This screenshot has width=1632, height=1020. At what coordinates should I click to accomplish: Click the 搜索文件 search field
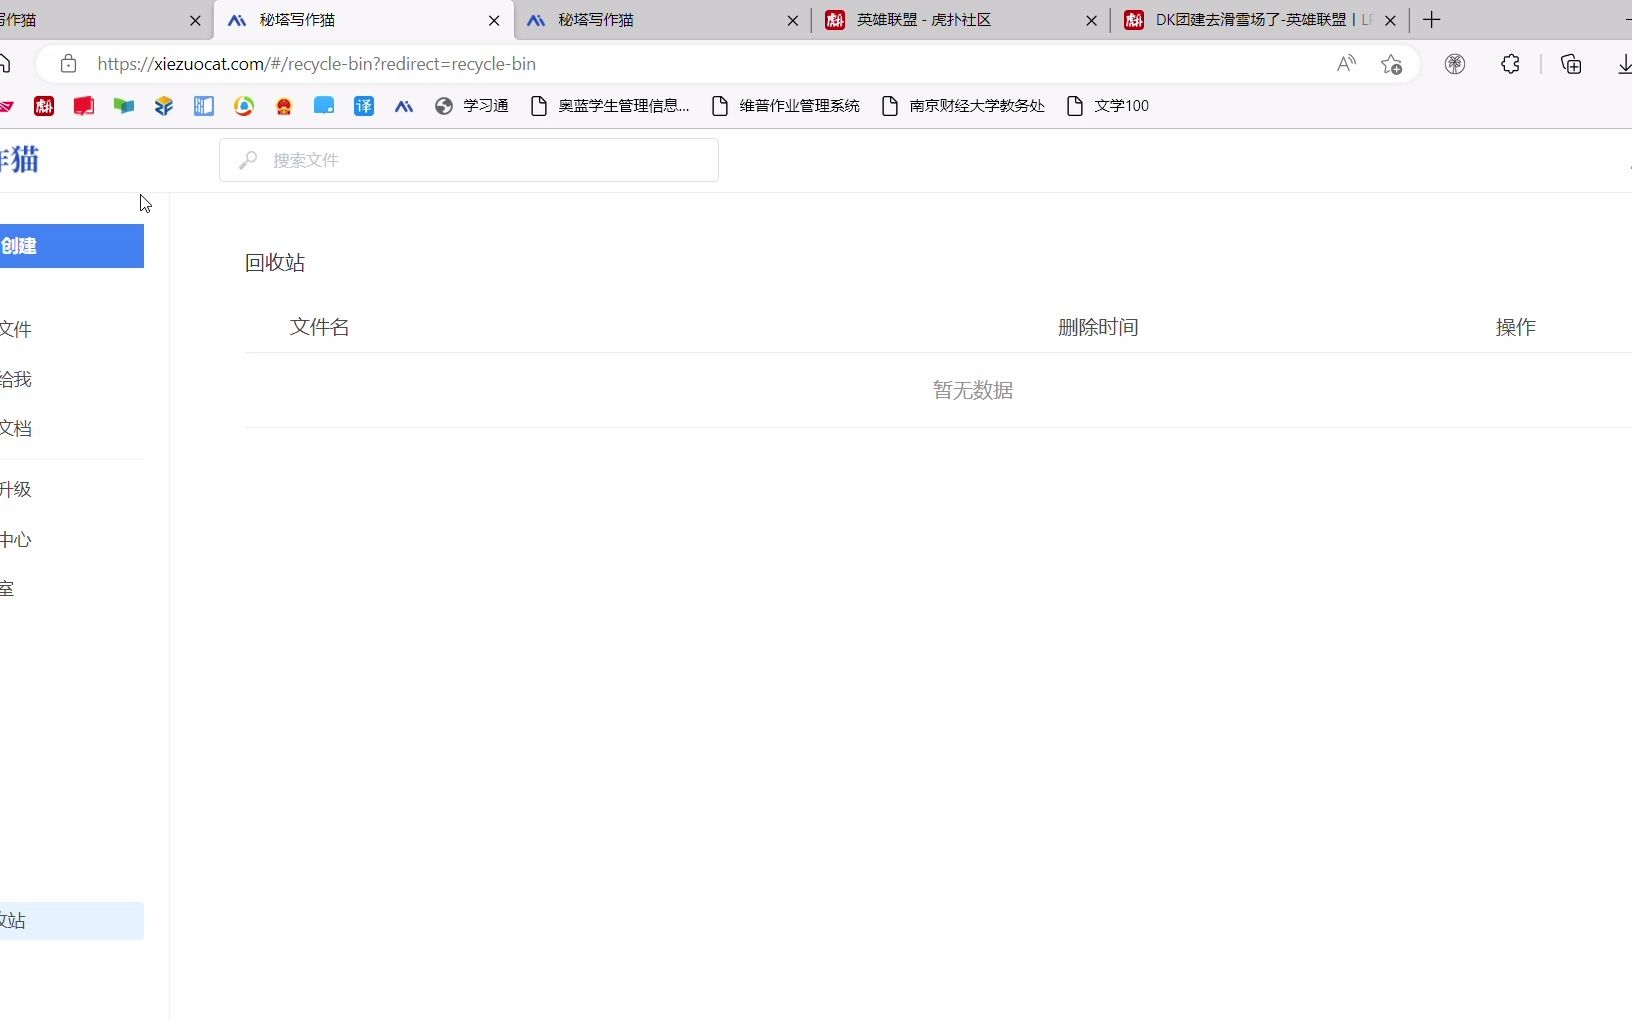[x=469, y=160]
